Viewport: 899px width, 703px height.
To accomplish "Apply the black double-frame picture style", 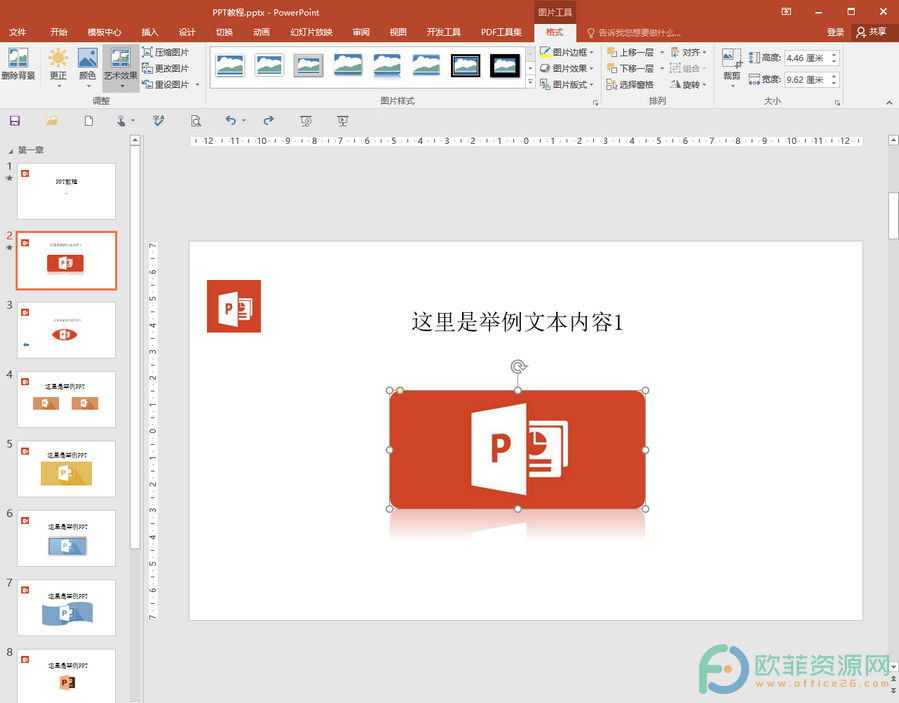I will (x=466, y=65).
